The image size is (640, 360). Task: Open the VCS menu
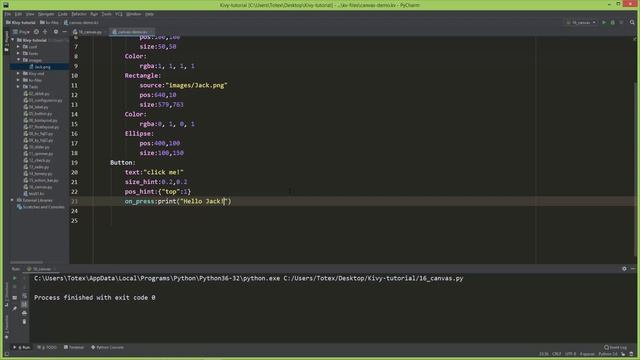119,14
